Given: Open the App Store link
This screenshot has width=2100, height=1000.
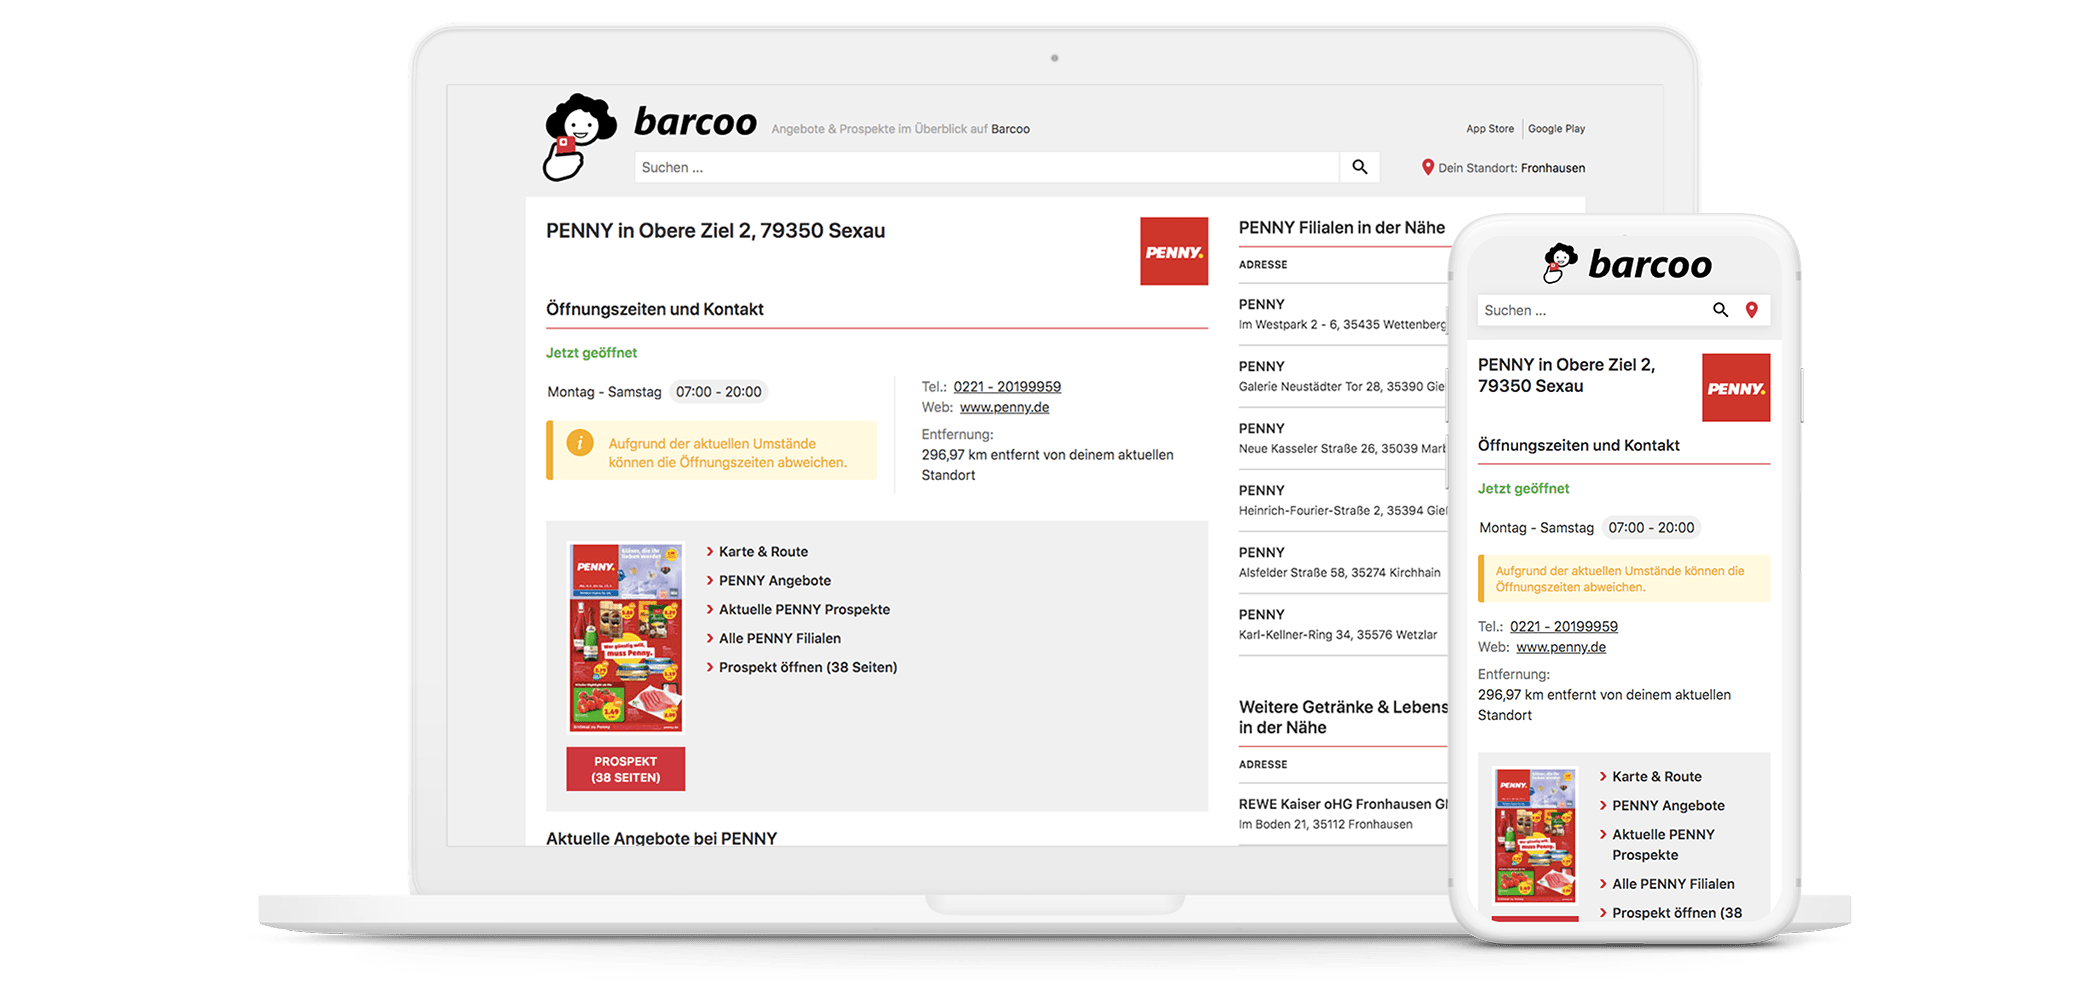Looking at the screenshot, I should click(x=1489, y=129).
